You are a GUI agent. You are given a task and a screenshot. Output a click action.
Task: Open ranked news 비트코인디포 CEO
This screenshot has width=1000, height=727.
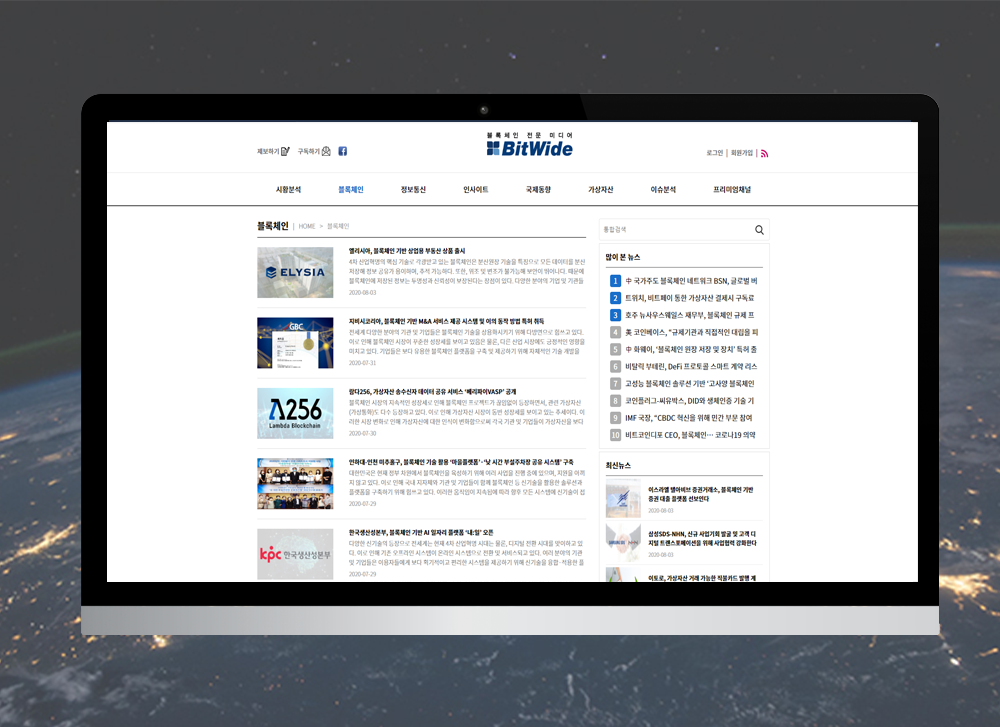pos(690,435)
